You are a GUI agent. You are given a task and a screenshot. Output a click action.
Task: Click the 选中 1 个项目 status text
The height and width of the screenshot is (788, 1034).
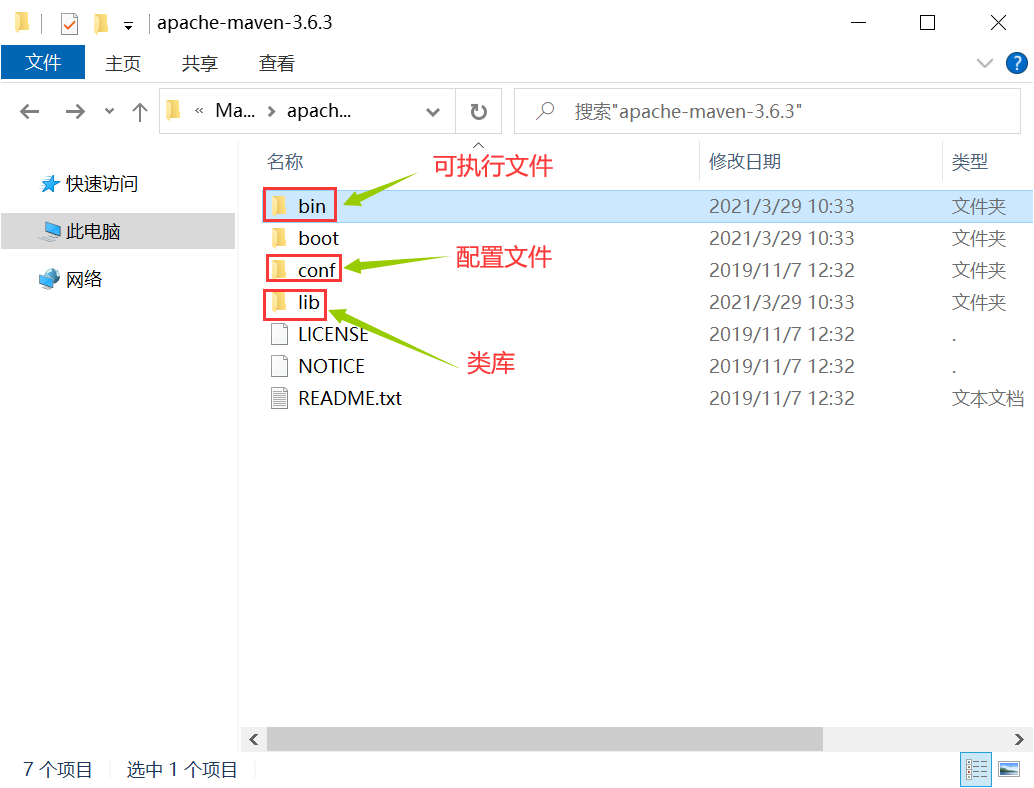(182, 770)
